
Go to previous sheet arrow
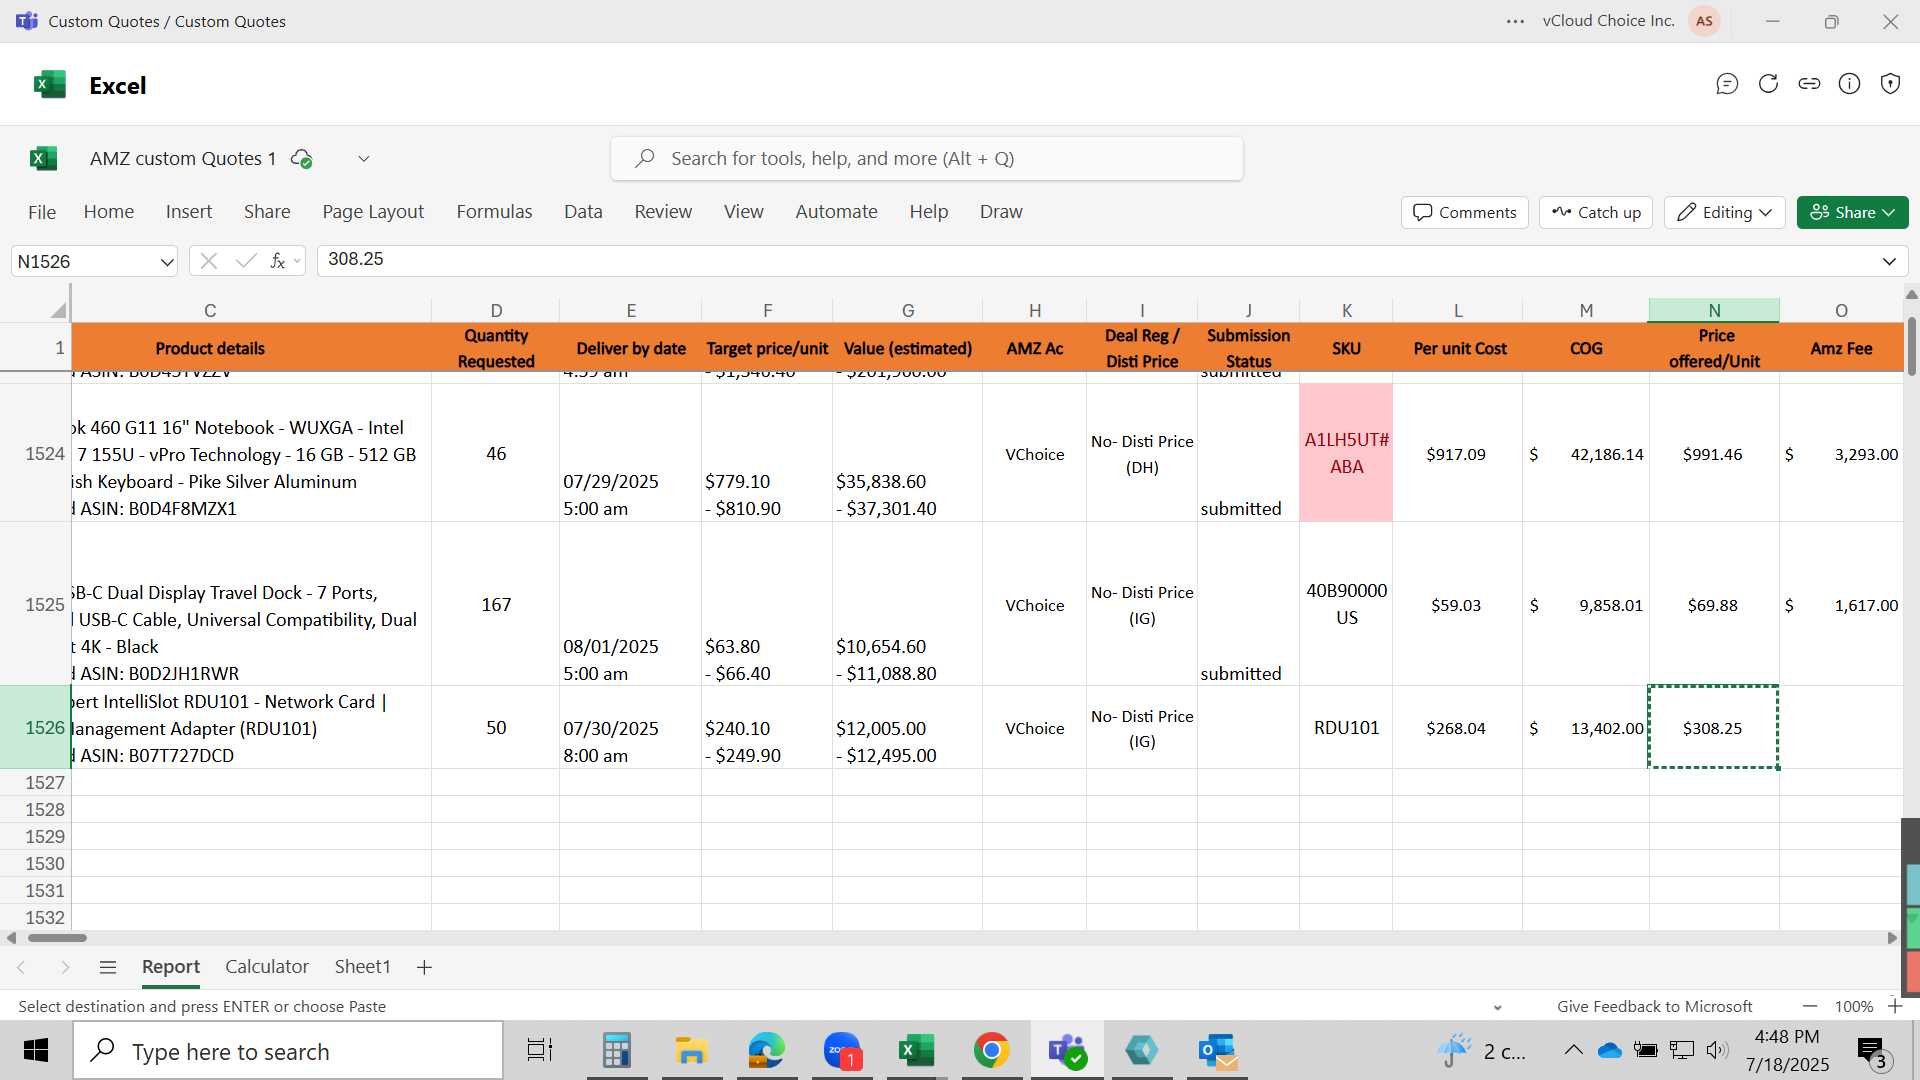21,967
